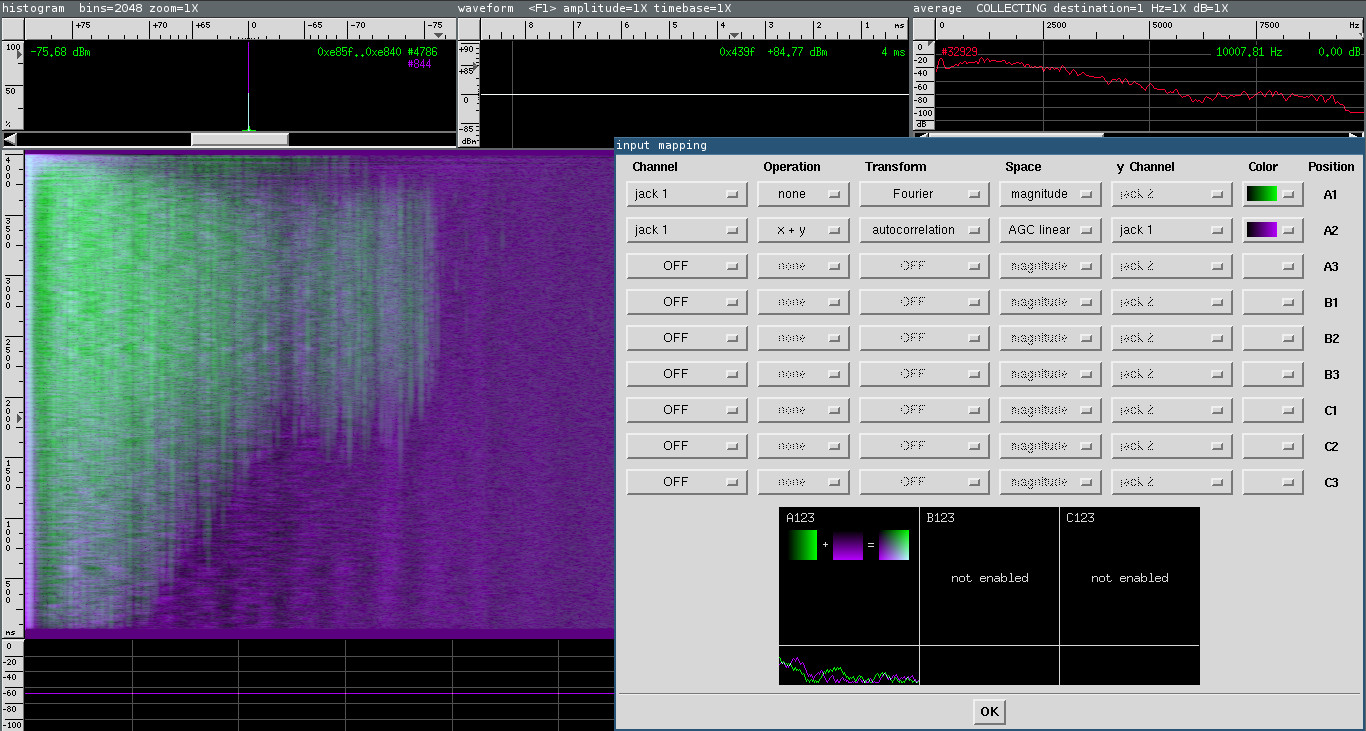Click the y Channel column header
Viewport: 1366px width, 731px height.
tap(1145, 167)
